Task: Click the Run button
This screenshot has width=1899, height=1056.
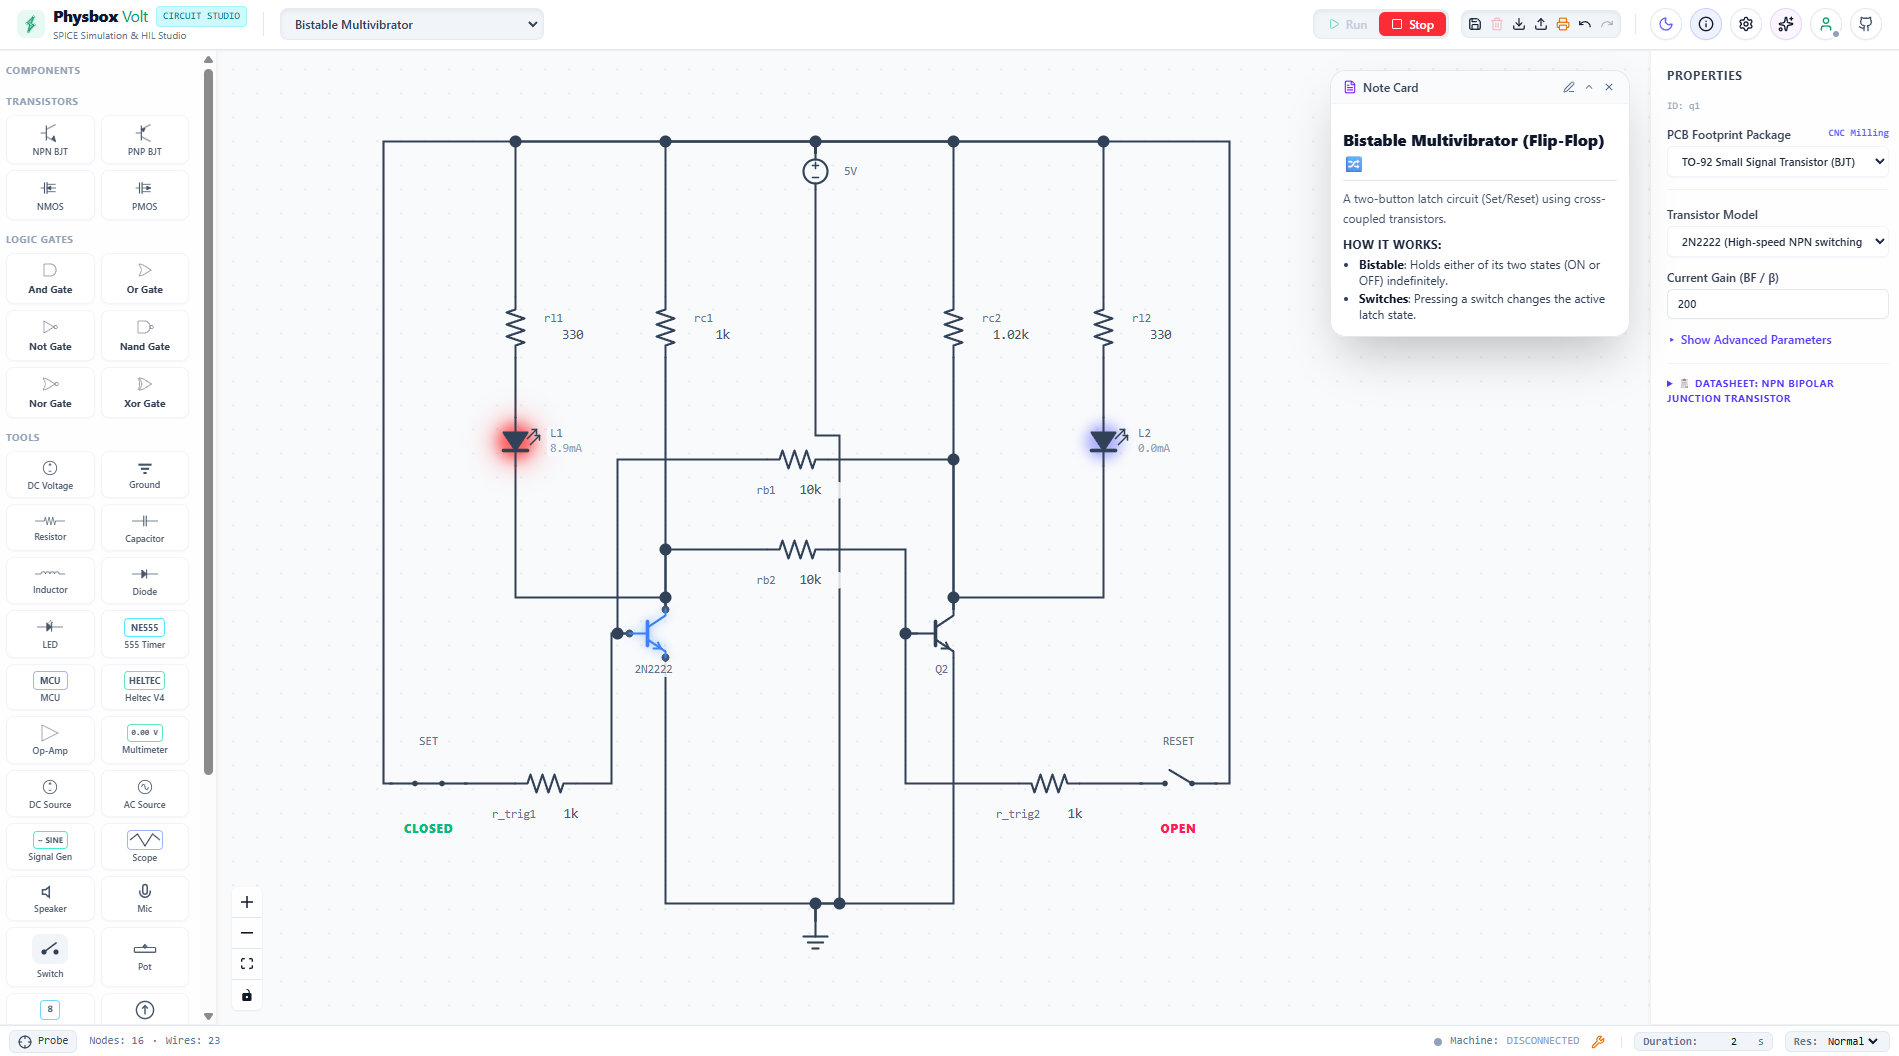Action: tap(1347, 24)
